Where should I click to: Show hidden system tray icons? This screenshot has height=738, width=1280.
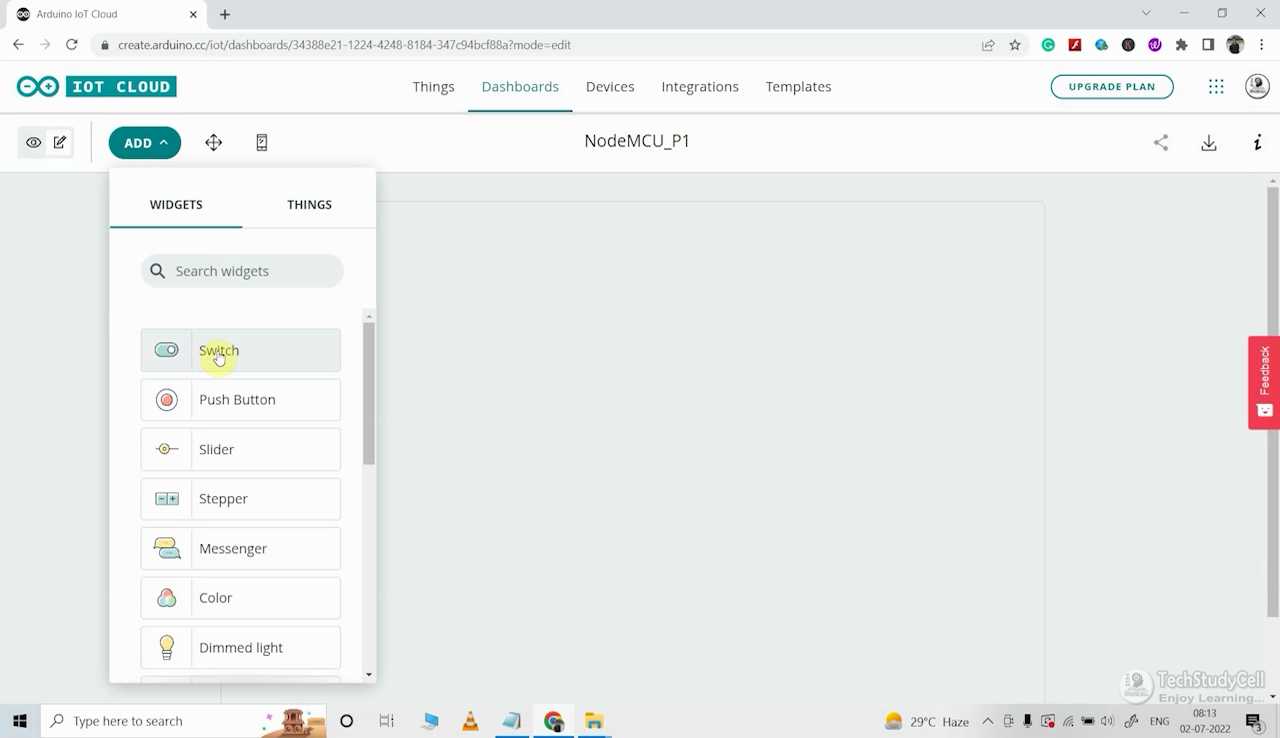coord(987,720)
